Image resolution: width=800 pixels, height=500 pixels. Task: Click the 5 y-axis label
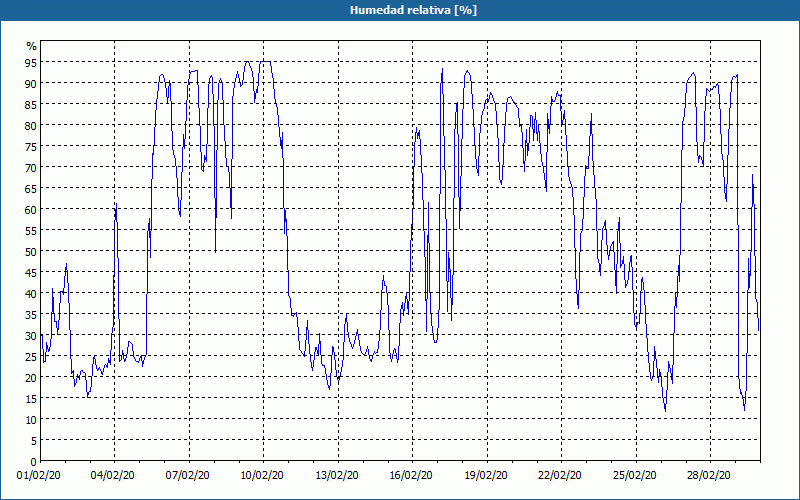[34, 441]
